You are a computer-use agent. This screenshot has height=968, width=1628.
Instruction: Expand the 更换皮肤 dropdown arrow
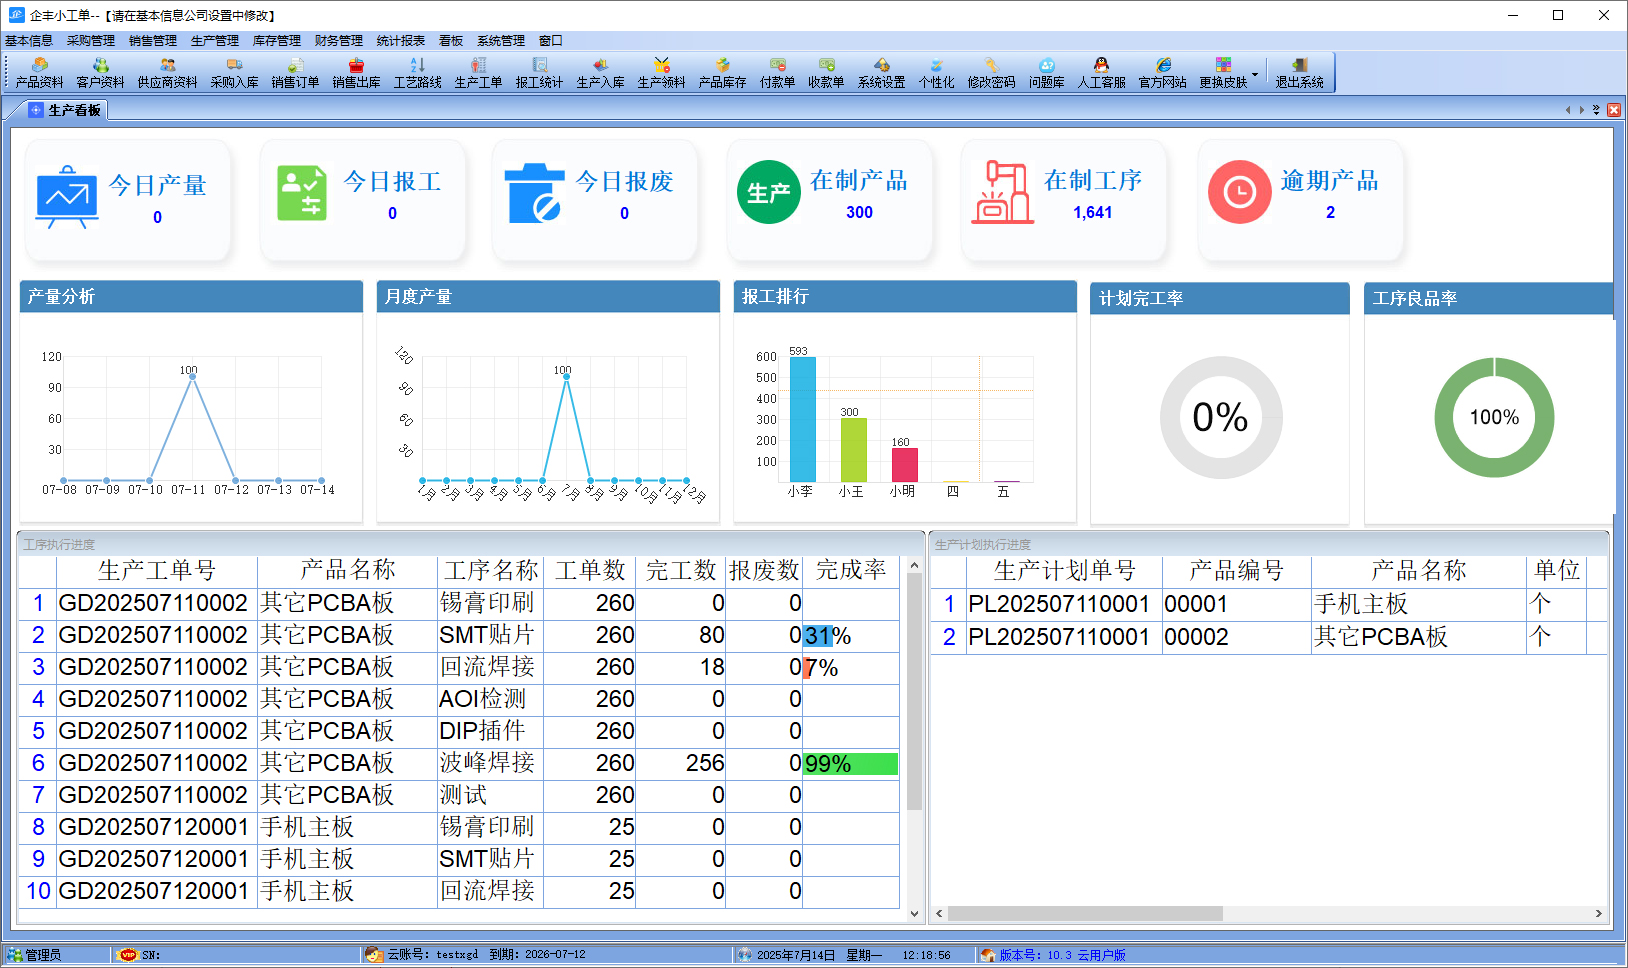[x=1255, y=74]
